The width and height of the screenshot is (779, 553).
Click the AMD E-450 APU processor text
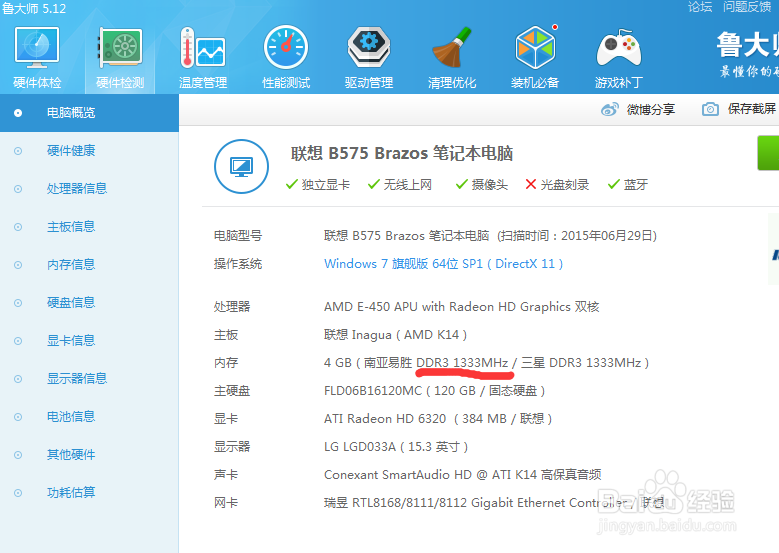[462, 307]
